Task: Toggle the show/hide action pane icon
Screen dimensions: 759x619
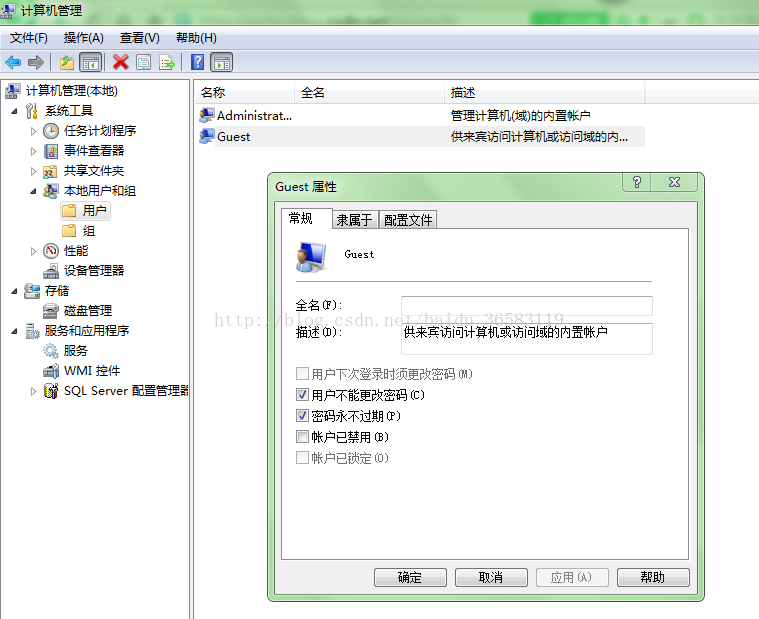Action: (222, 62)
